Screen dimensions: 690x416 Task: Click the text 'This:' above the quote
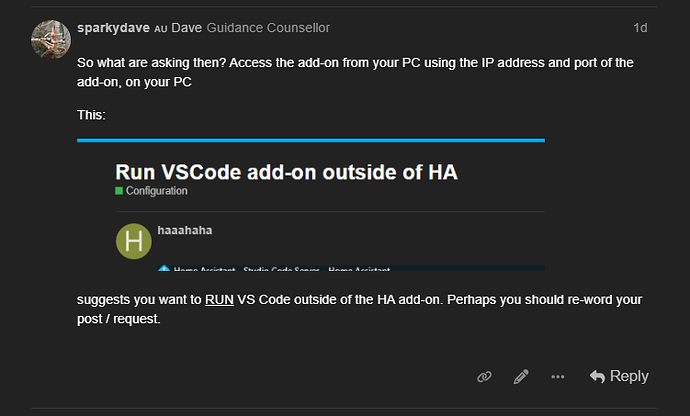pos(92,116)
